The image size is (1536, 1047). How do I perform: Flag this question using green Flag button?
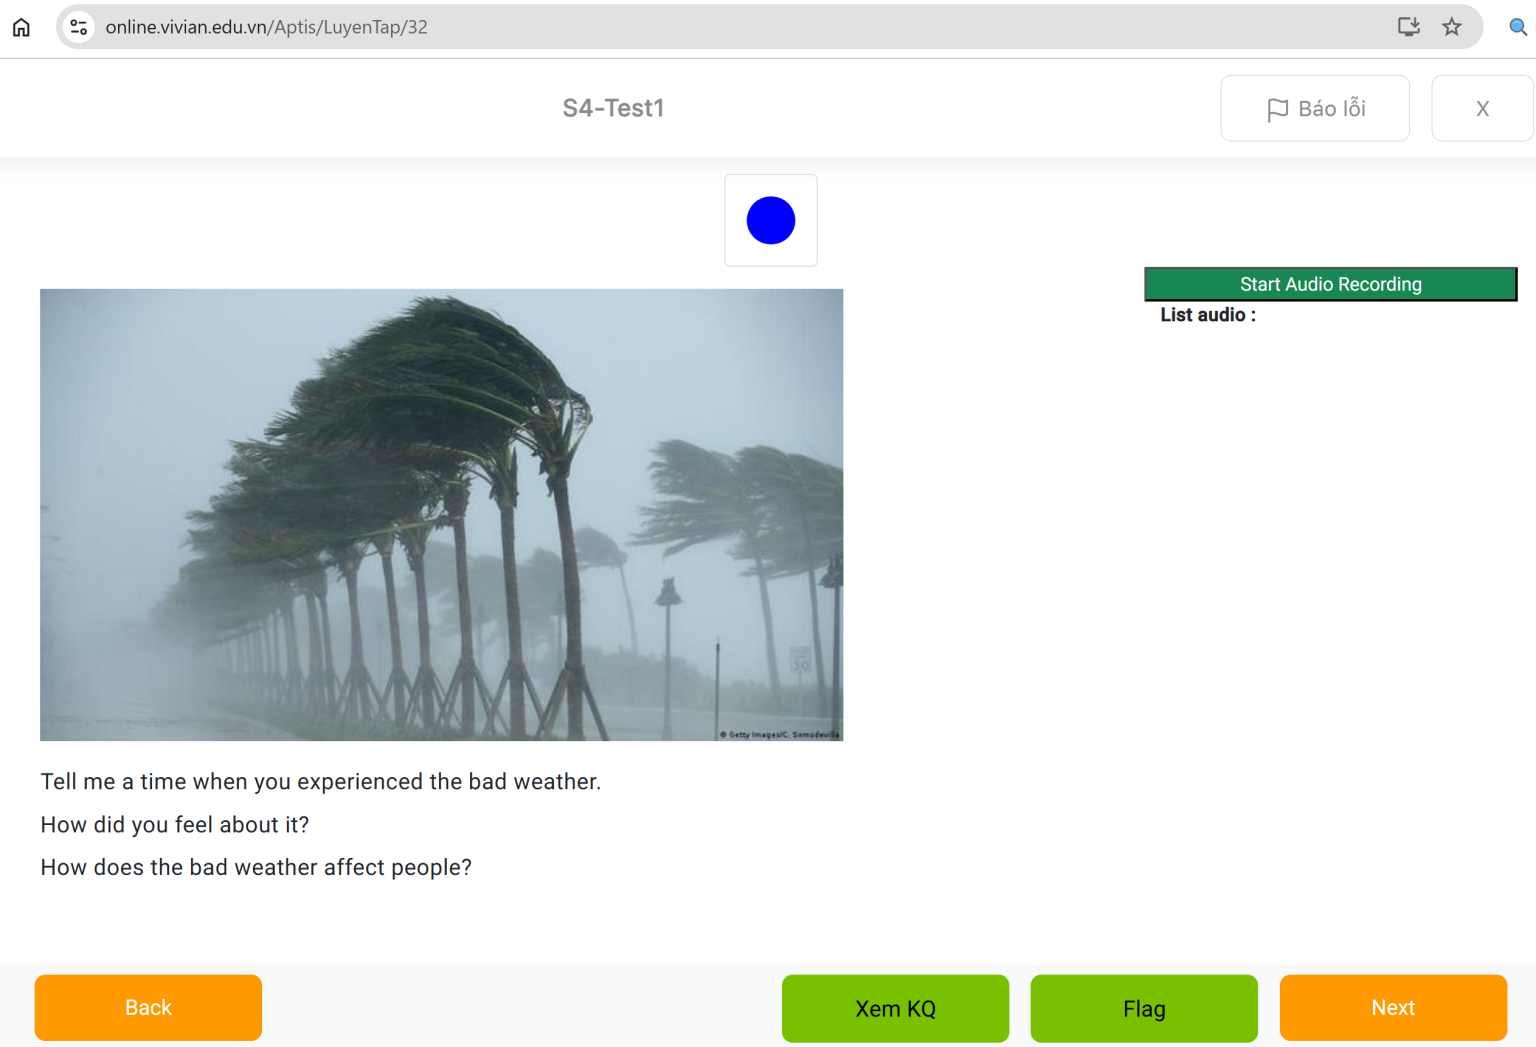tap(1143, 1008)
